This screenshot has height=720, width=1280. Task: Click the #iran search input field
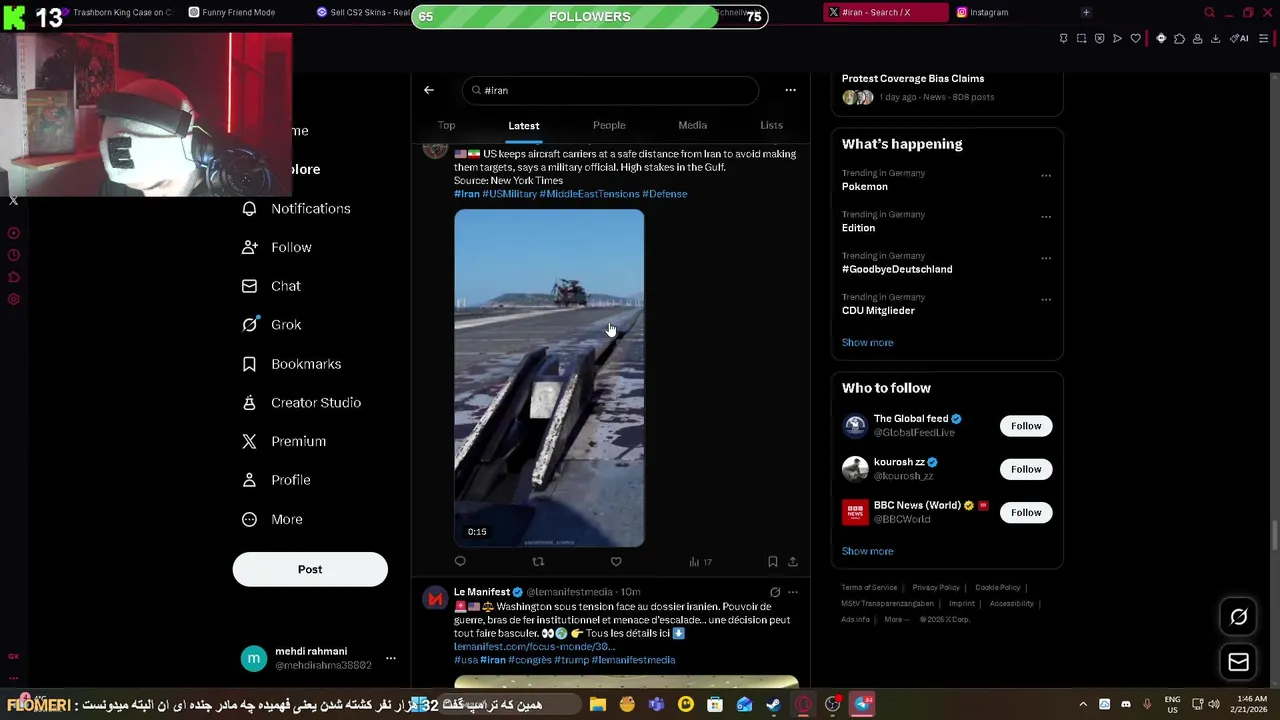pos(610,90)
